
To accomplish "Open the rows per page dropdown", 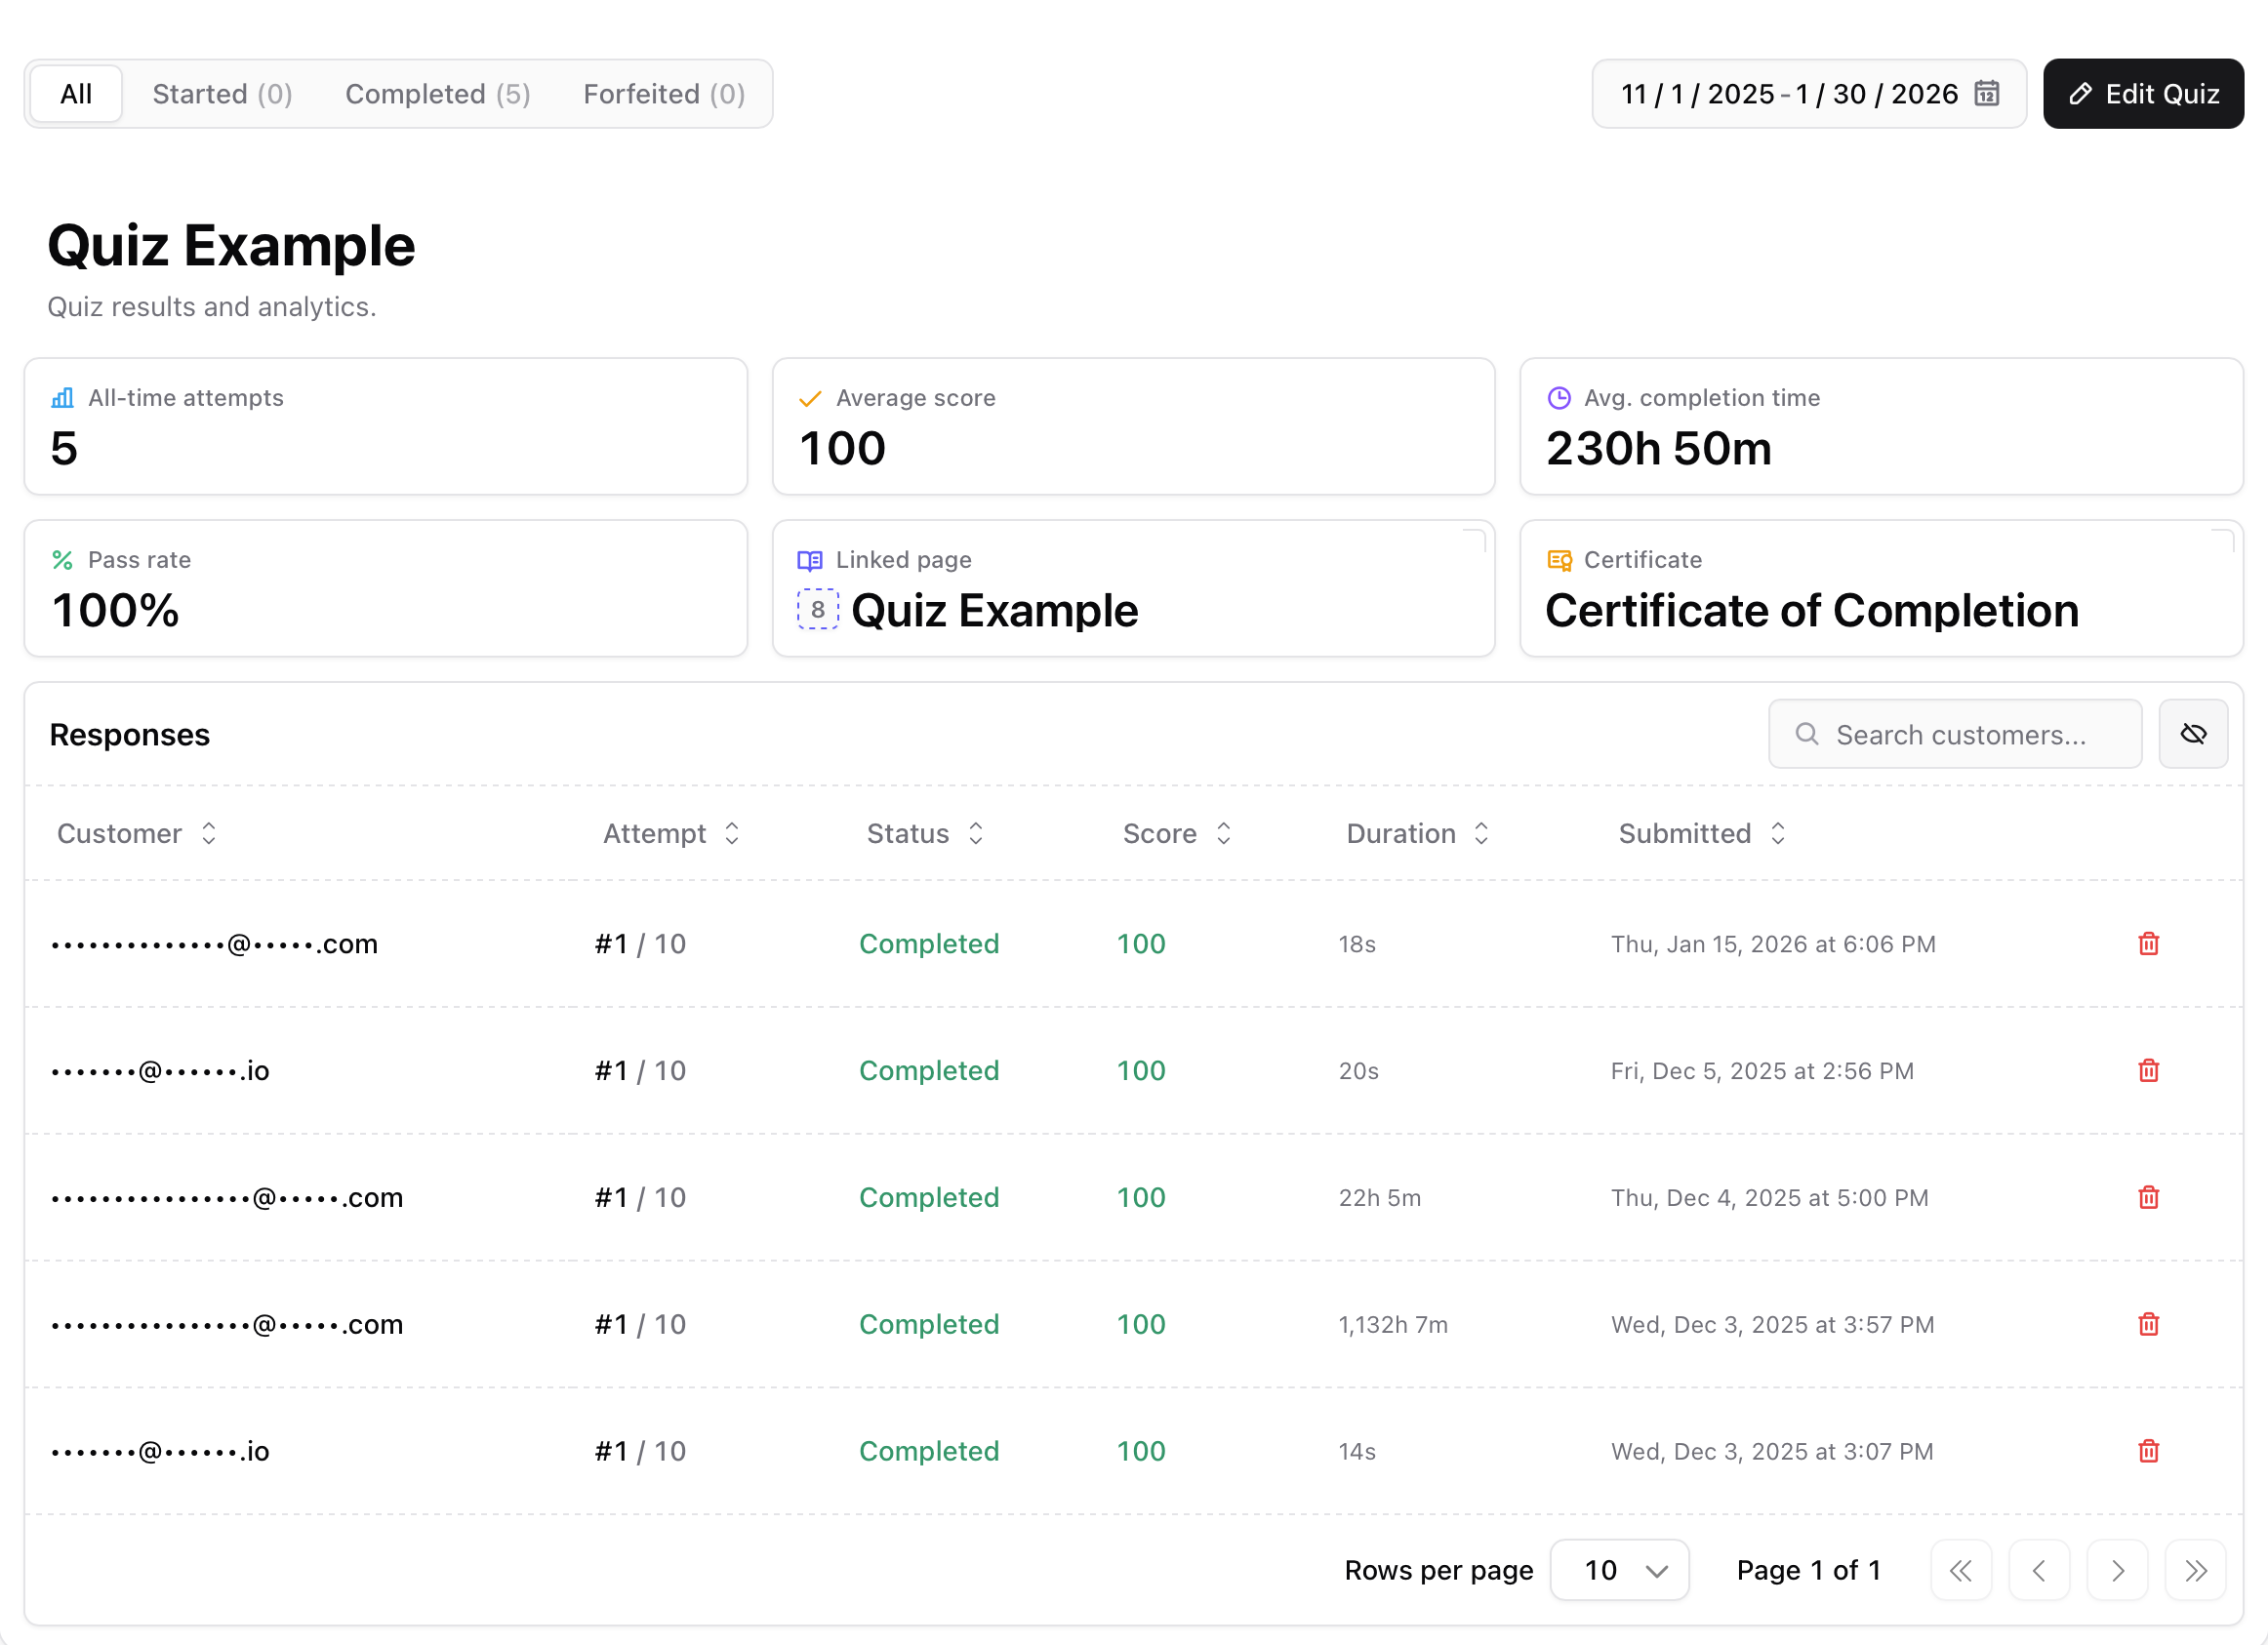I will click(x=1619, y=1570).
